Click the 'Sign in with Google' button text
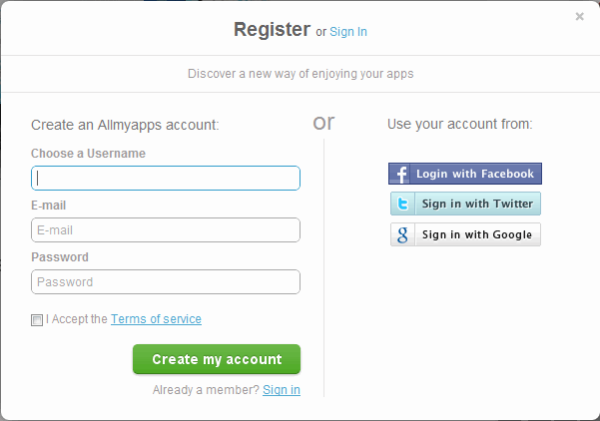The height and width of the screenshot is (421, 600). click(477, 235)
